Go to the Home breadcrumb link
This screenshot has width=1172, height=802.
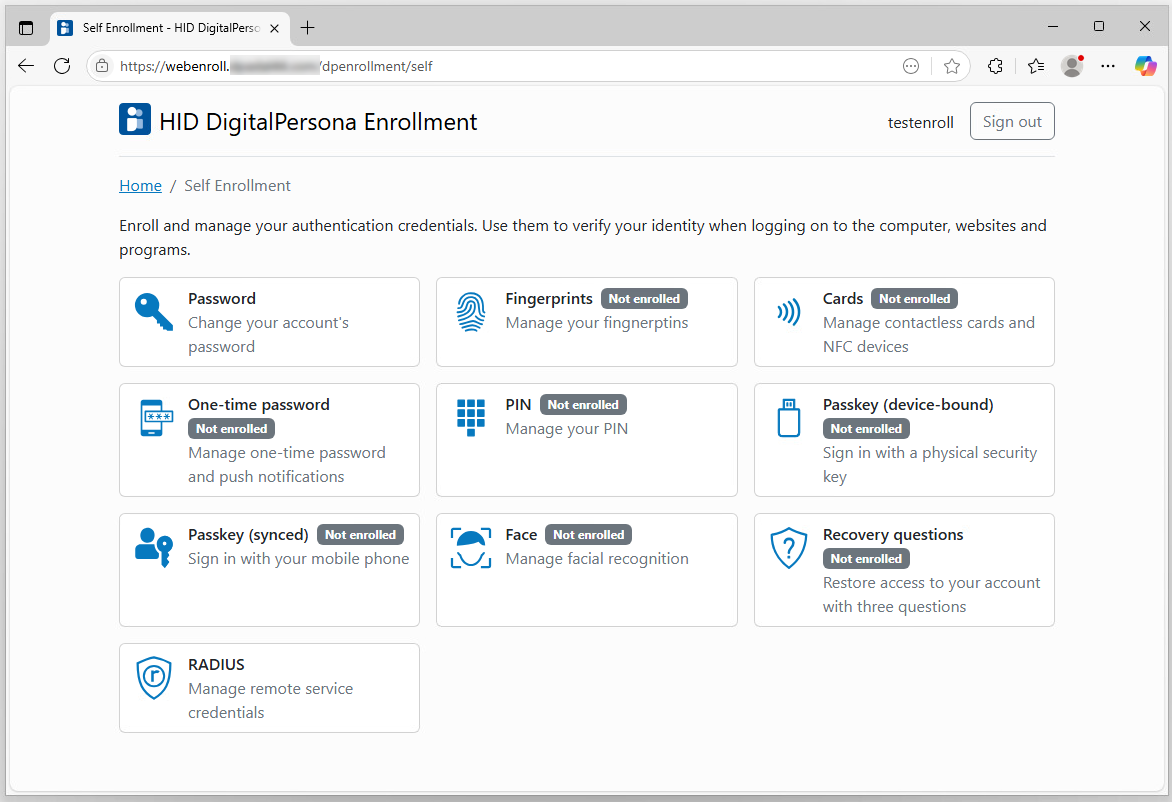click(140, 186)
